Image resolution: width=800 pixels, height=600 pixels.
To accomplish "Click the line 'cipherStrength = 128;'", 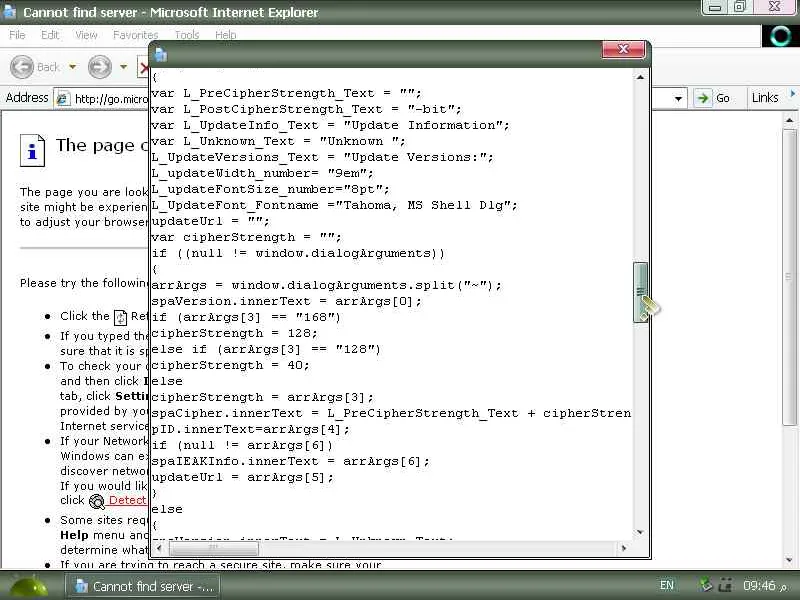I will click(x=234, y=333).
